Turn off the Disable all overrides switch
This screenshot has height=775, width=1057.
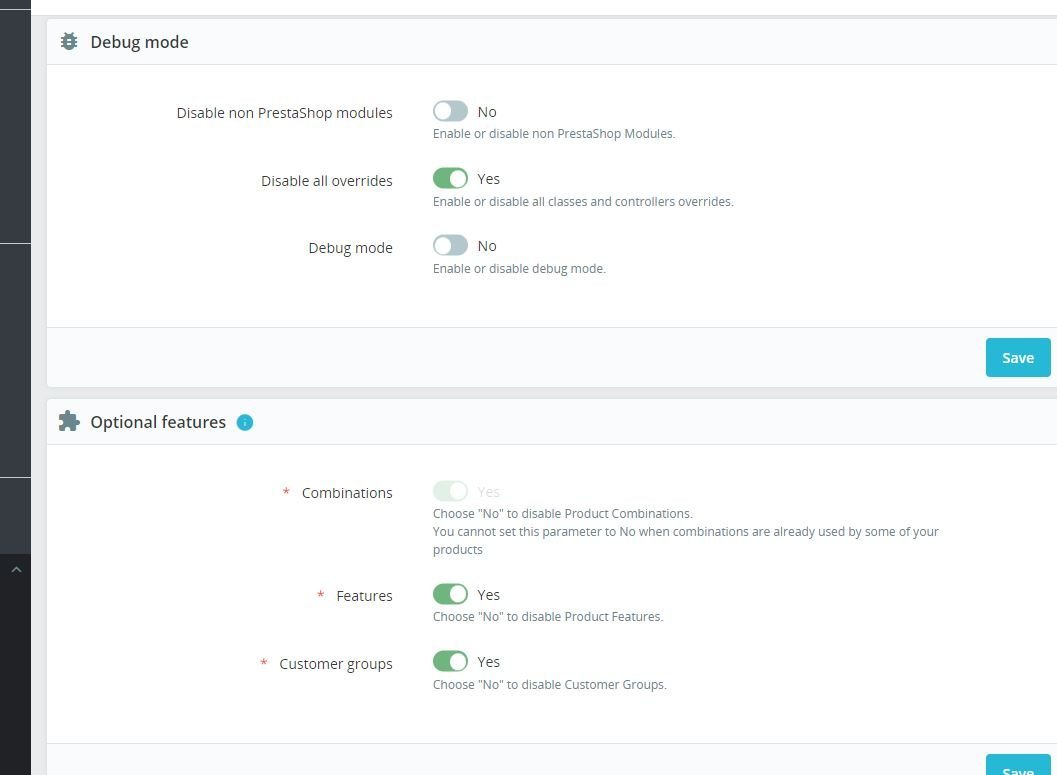pos(450,179)
